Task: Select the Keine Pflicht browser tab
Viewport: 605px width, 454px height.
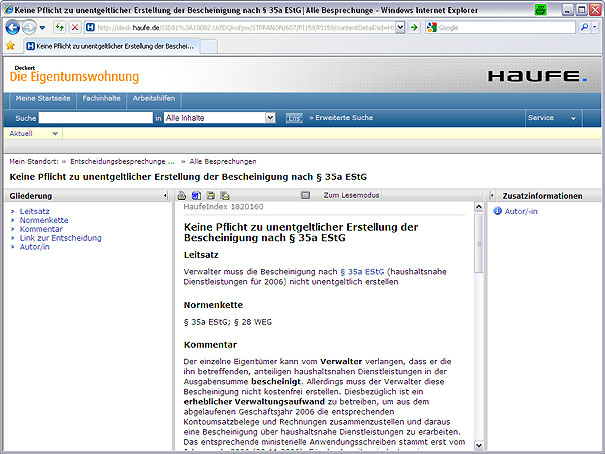Action: click(112, 46)
